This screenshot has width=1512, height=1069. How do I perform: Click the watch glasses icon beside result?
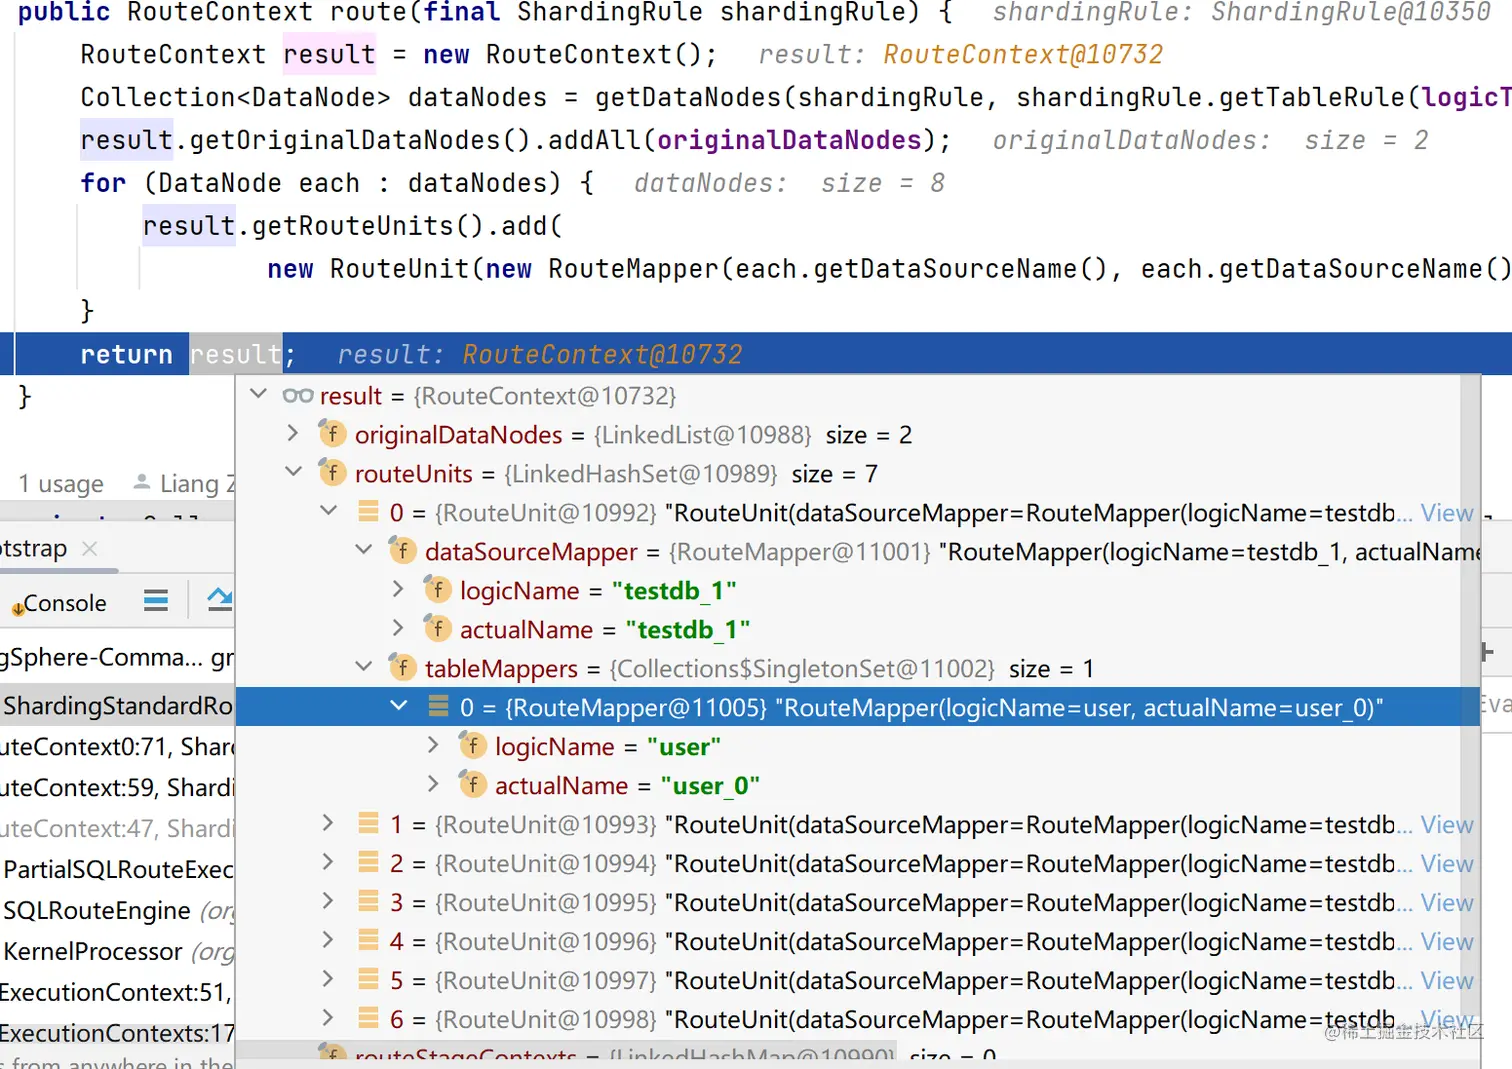point(298,396)
